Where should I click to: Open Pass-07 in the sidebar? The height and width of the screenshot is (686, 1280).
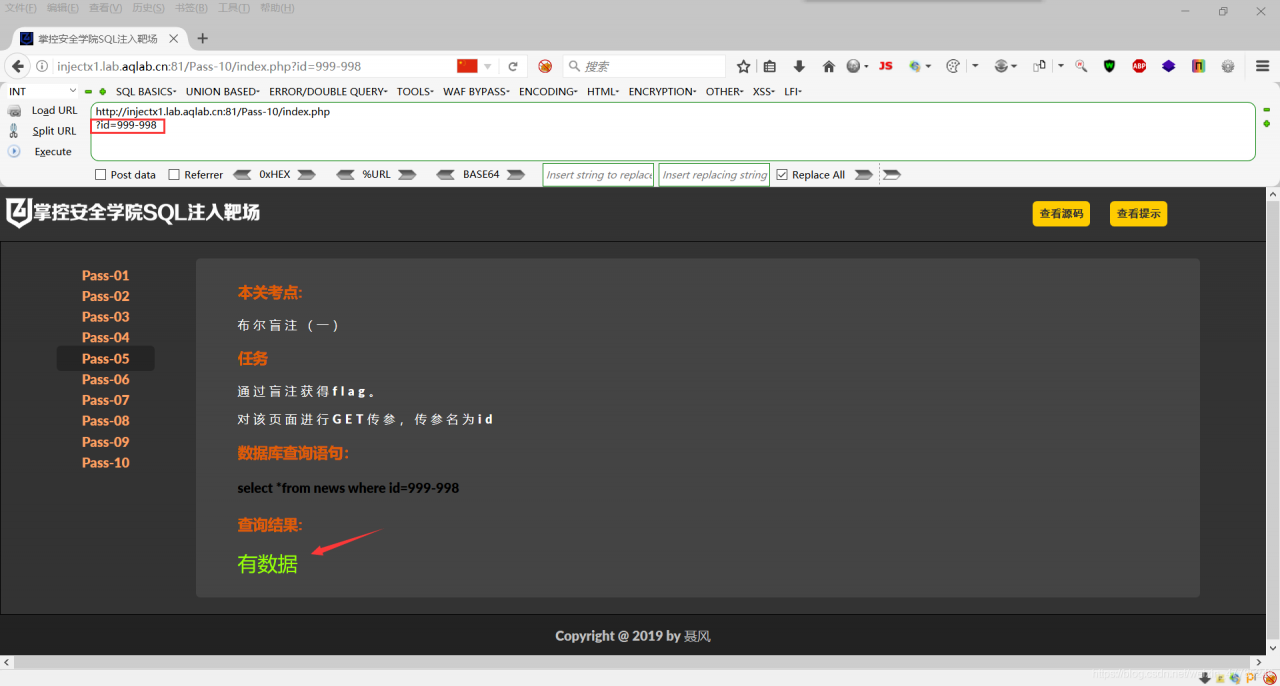coord(105,399)
